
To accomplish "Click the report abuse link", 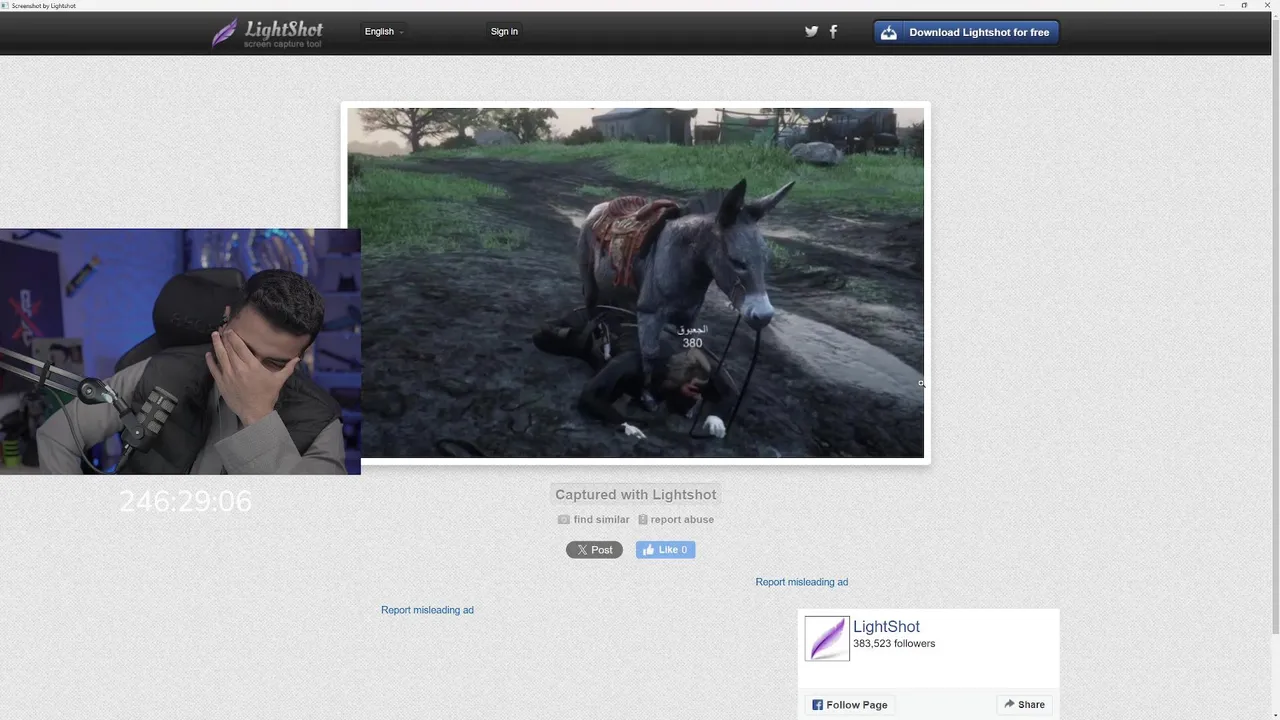I will [x=676, y=520].
